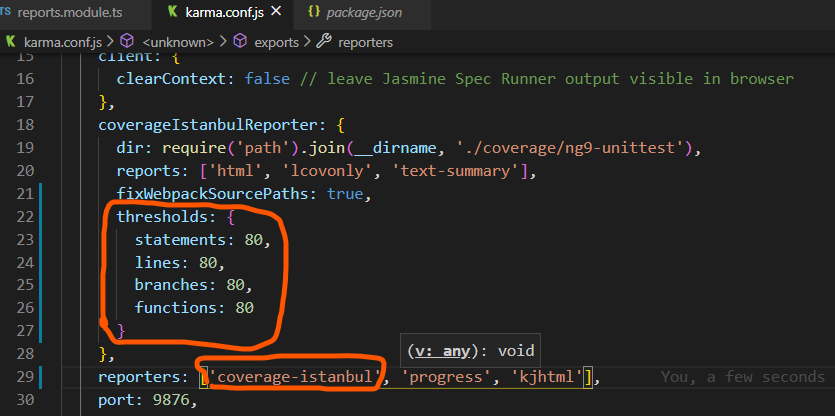Click the cube symbol icon before <unknown>
This screenshot has width=835, height=416.
128,42
